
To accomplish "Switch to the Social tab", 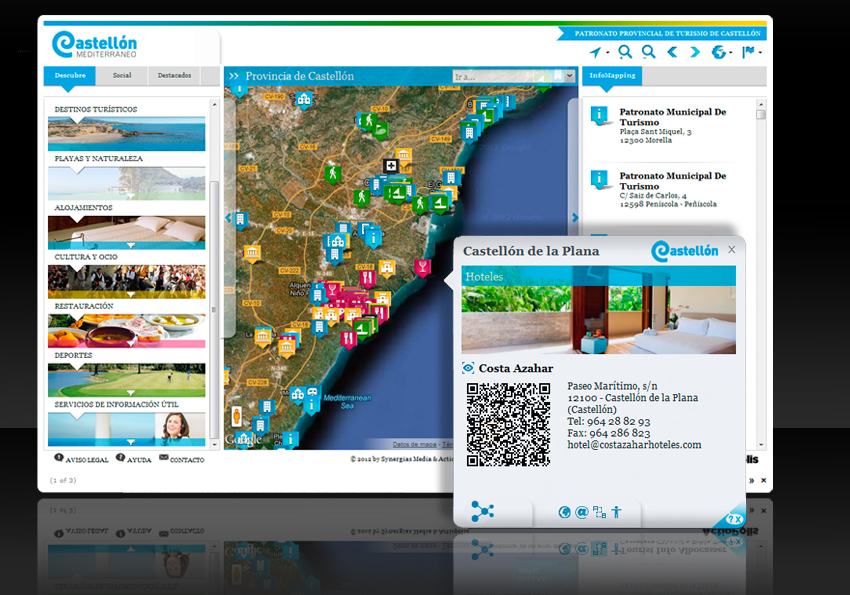I will click(122, 76).
